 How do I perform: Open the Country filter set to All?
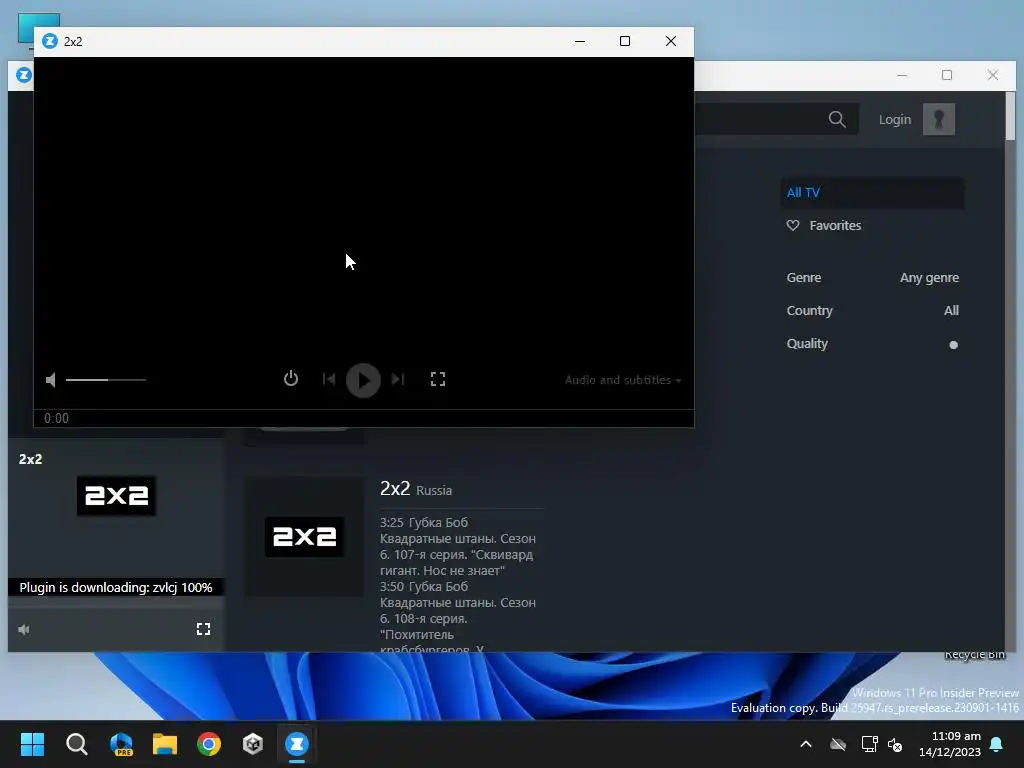coord(951,311)
